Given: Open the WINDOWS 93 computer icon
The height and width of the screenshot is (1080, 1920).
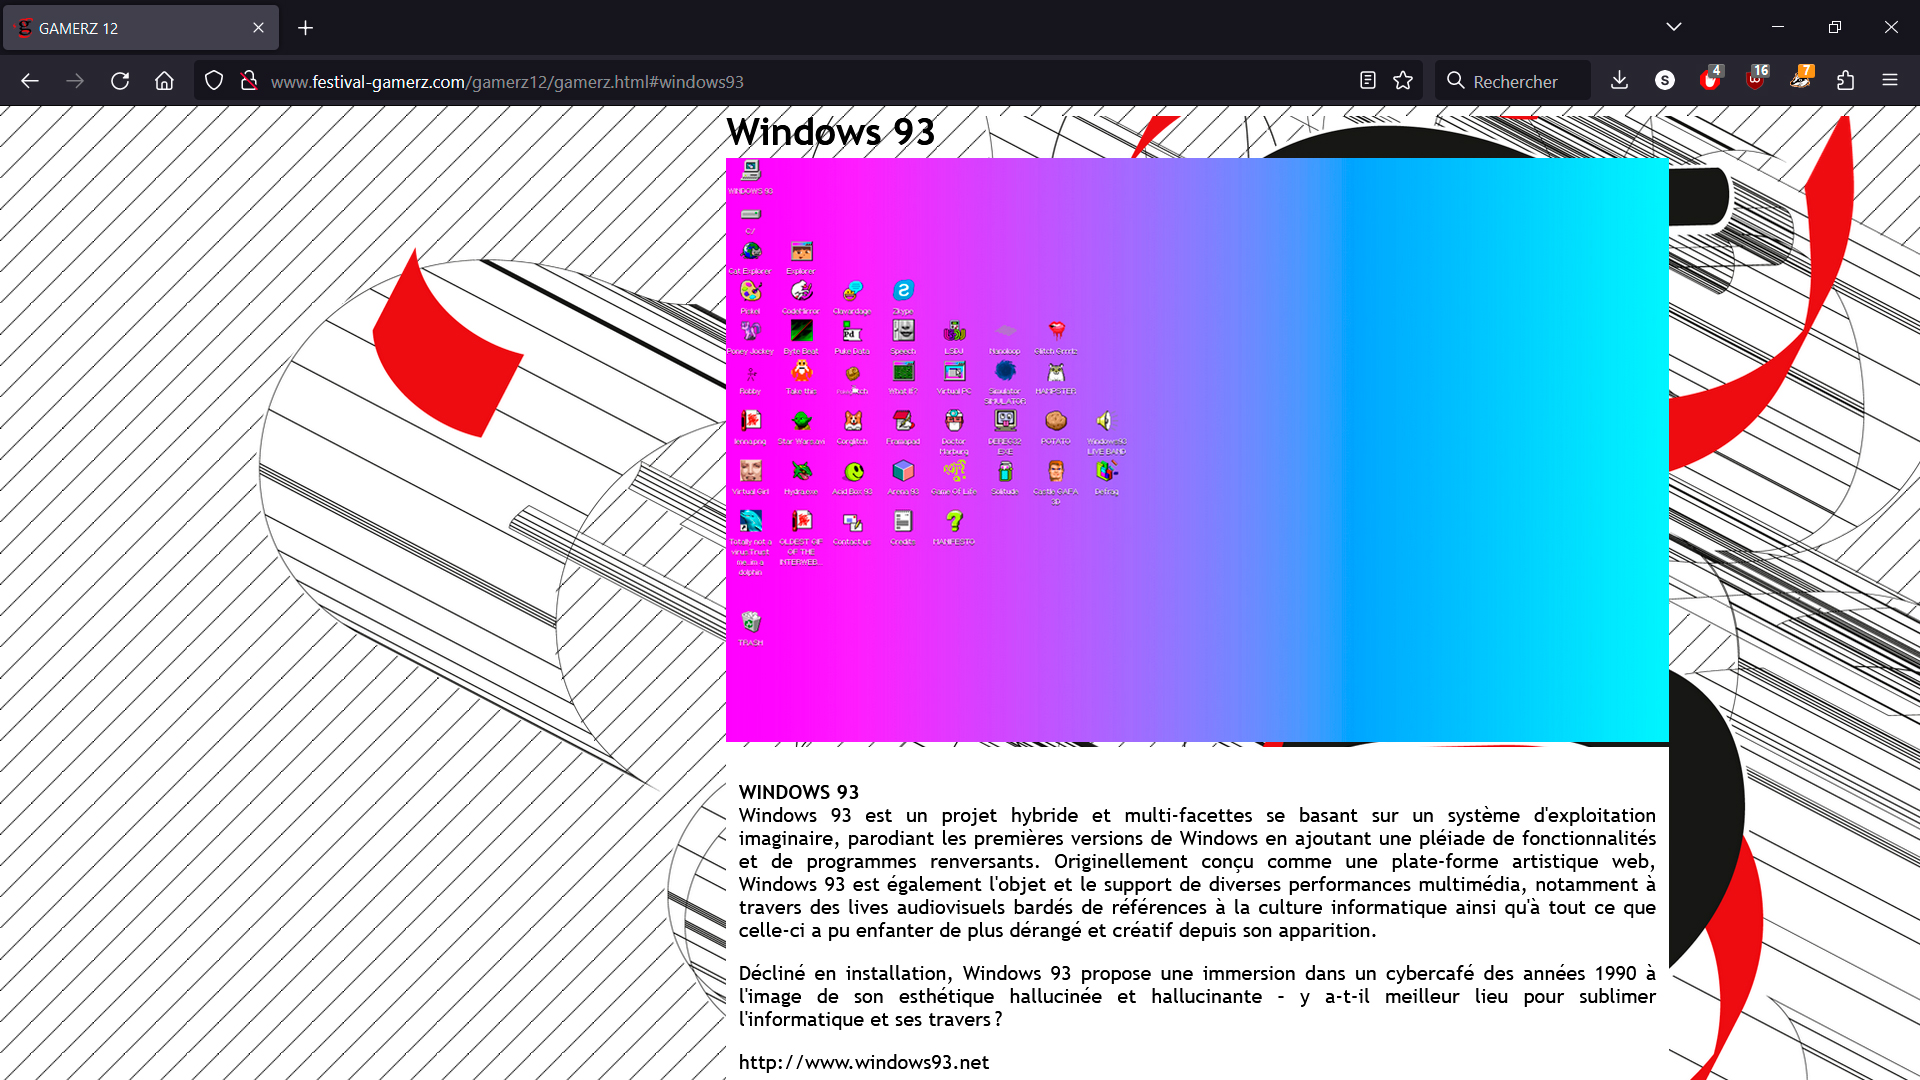Looking at the screenshot, I should tap(751, 172).
